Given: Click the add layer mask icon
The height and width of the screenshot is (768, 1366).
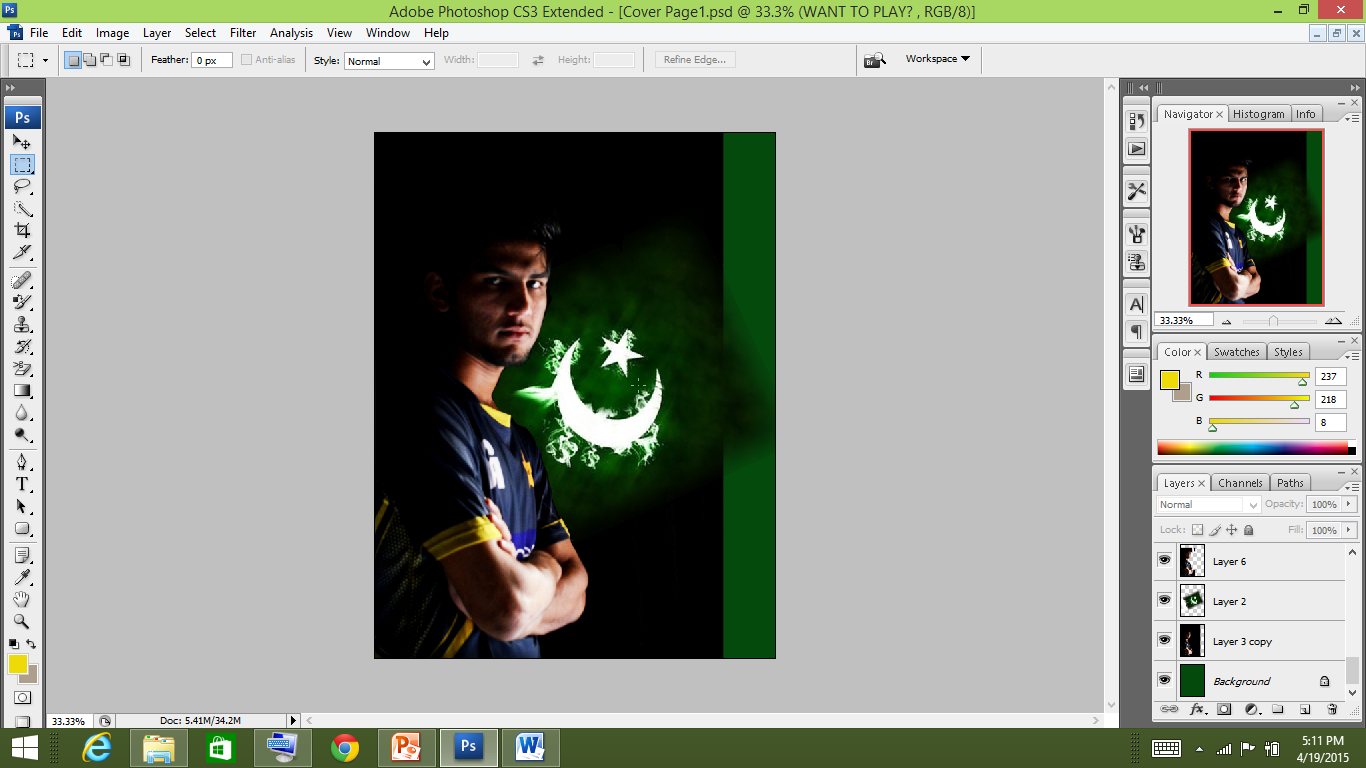Looking at the screenshot, I should tap(1224, 709).
